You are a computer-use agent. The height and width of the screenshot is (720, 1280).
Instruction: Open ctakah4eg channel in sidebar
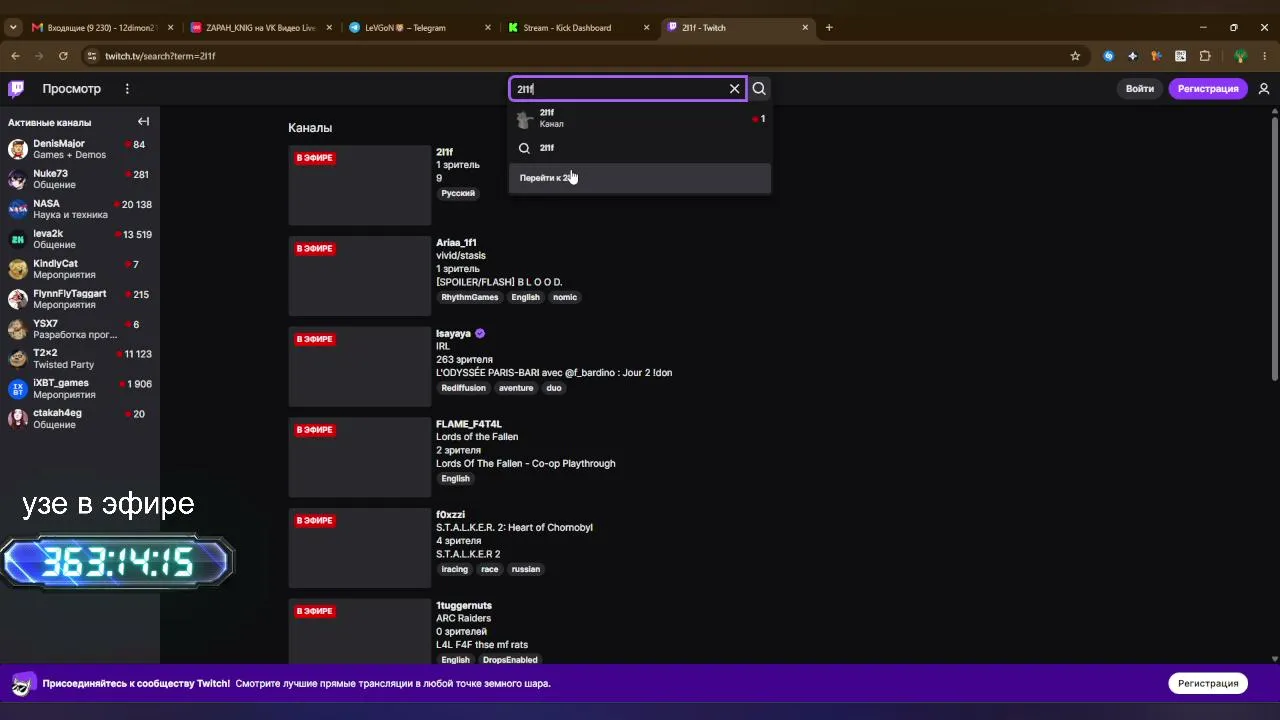80,419
